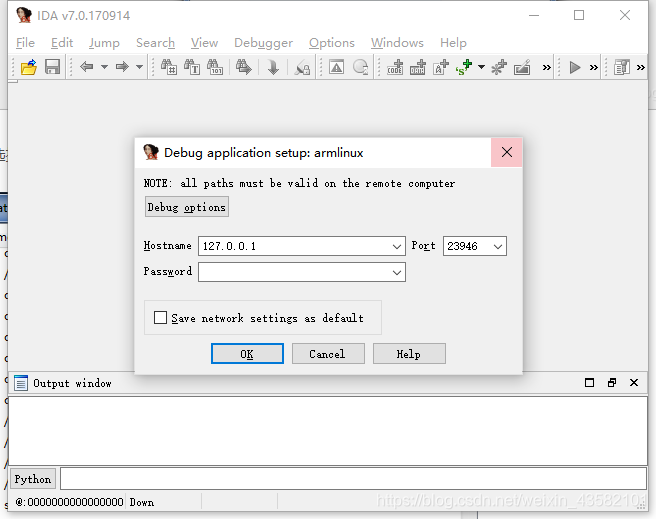The height and width of the screenshot is (519, 656).
Task: Click the green plus 's' icon
Action: 464,67
